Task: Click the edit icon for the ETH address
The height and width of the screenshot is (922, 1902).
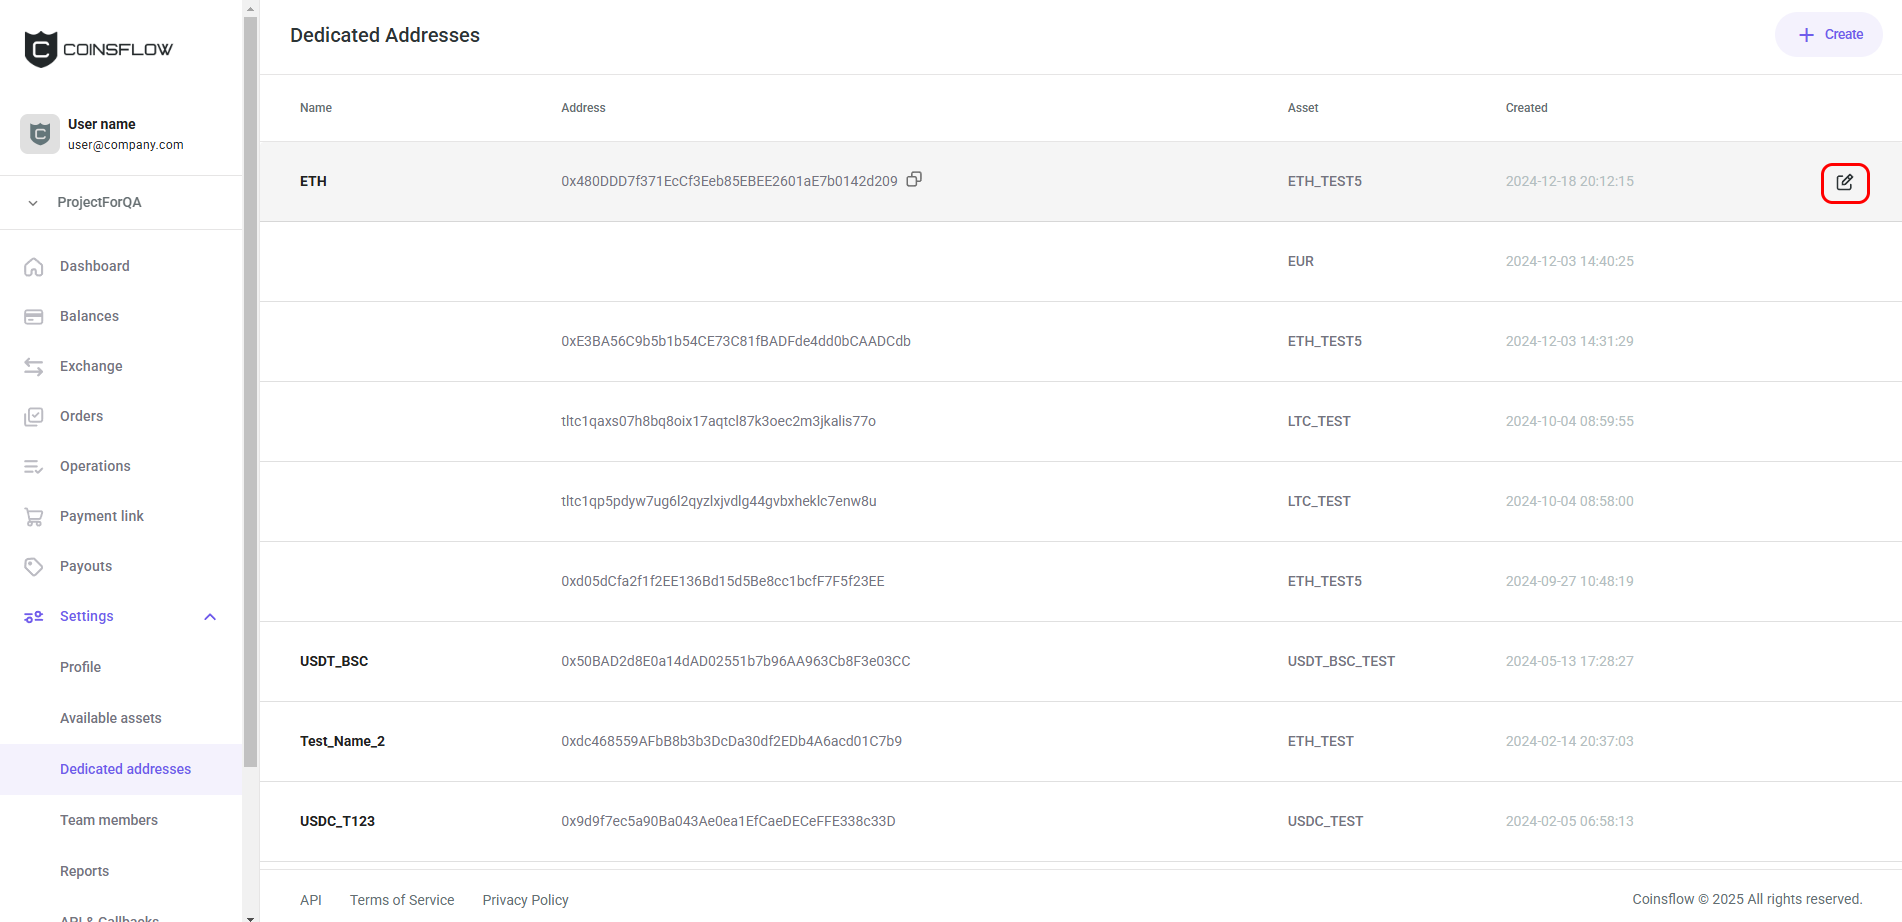Action: [x=1844, y=182]
